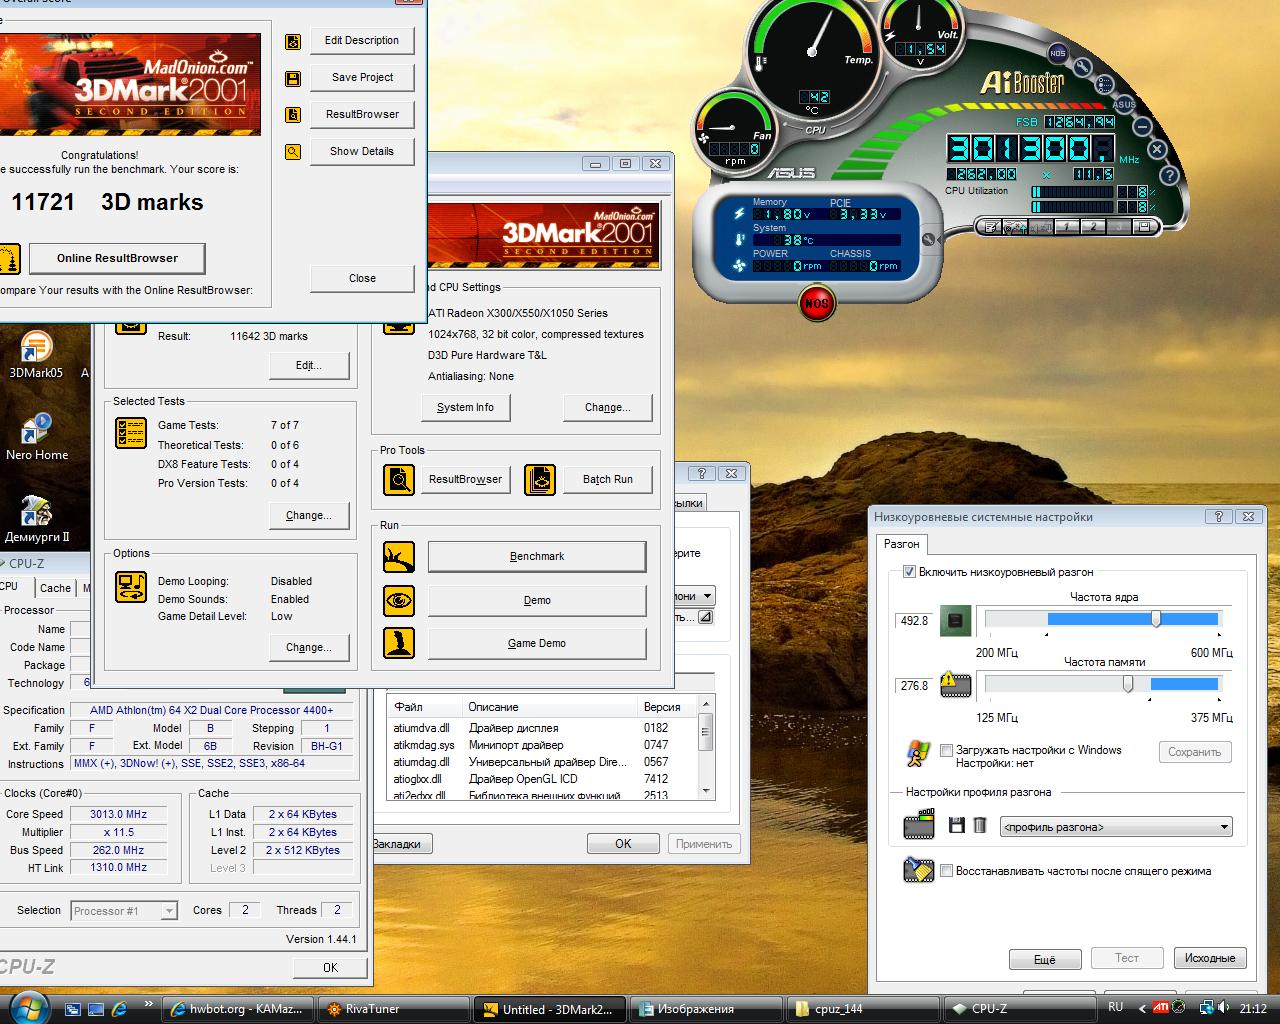Click Change button under Selected Tests
The width and height of the screenshot is (1280, 1024).
coord(309,516)
